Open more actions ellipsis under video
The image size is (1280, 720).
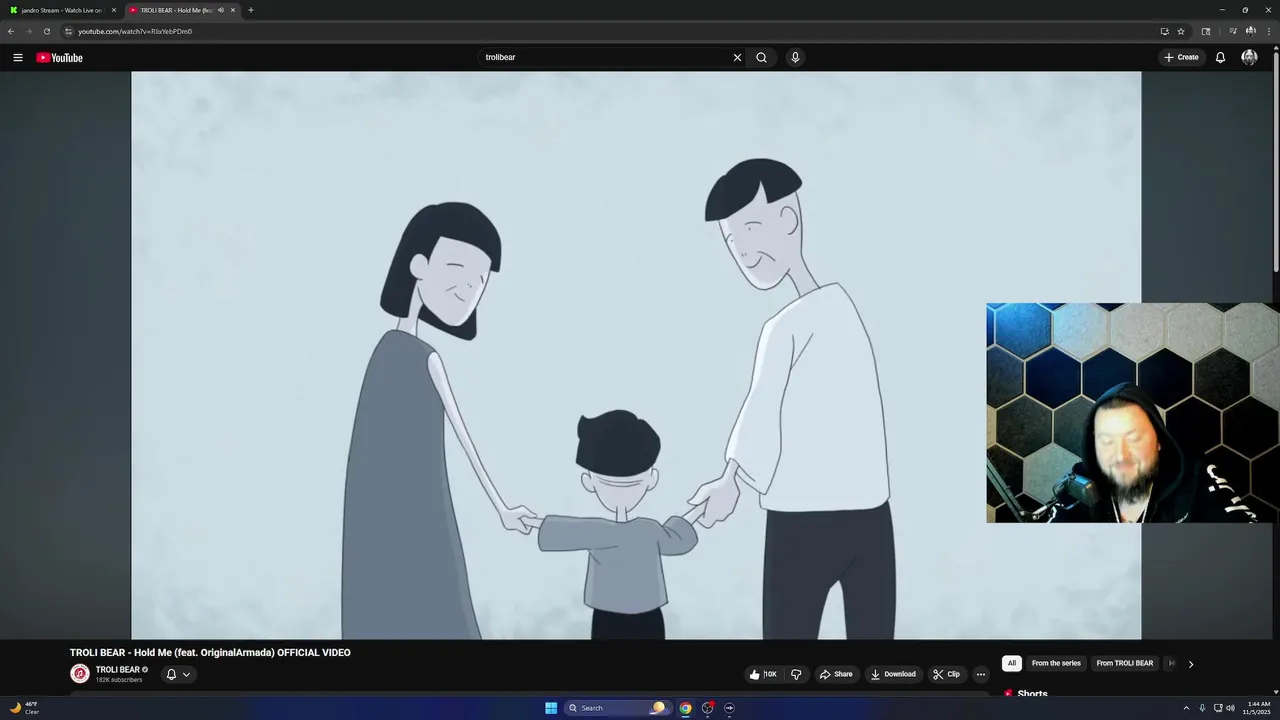(980, 674)
